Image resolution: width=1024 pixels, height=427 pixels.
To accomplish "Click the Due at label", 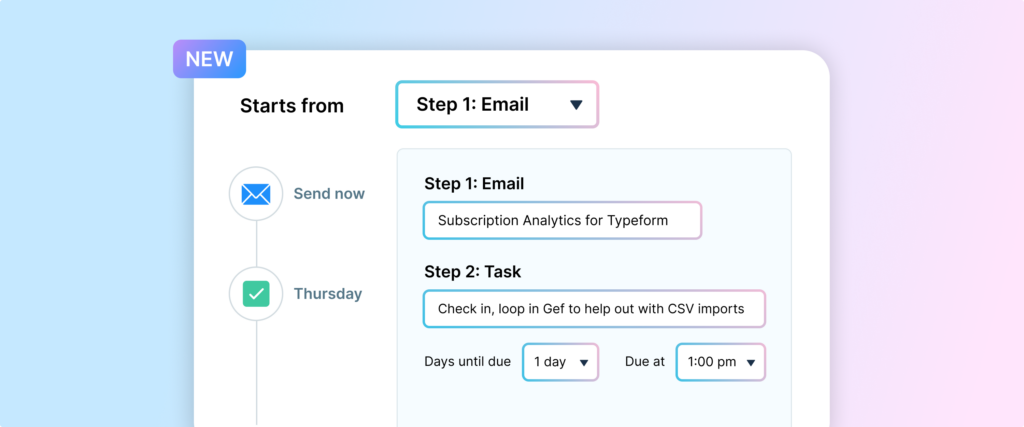I will (x=644, y=362).
